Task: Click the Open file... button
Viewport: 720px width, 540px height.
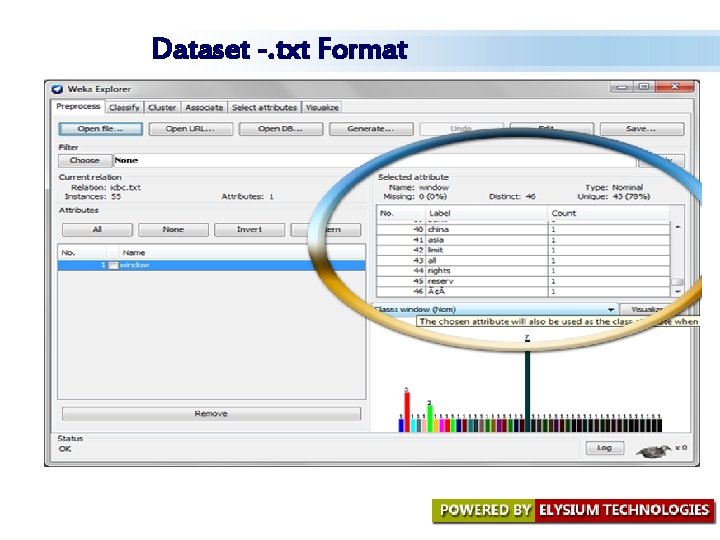Action: click(101, 129)
